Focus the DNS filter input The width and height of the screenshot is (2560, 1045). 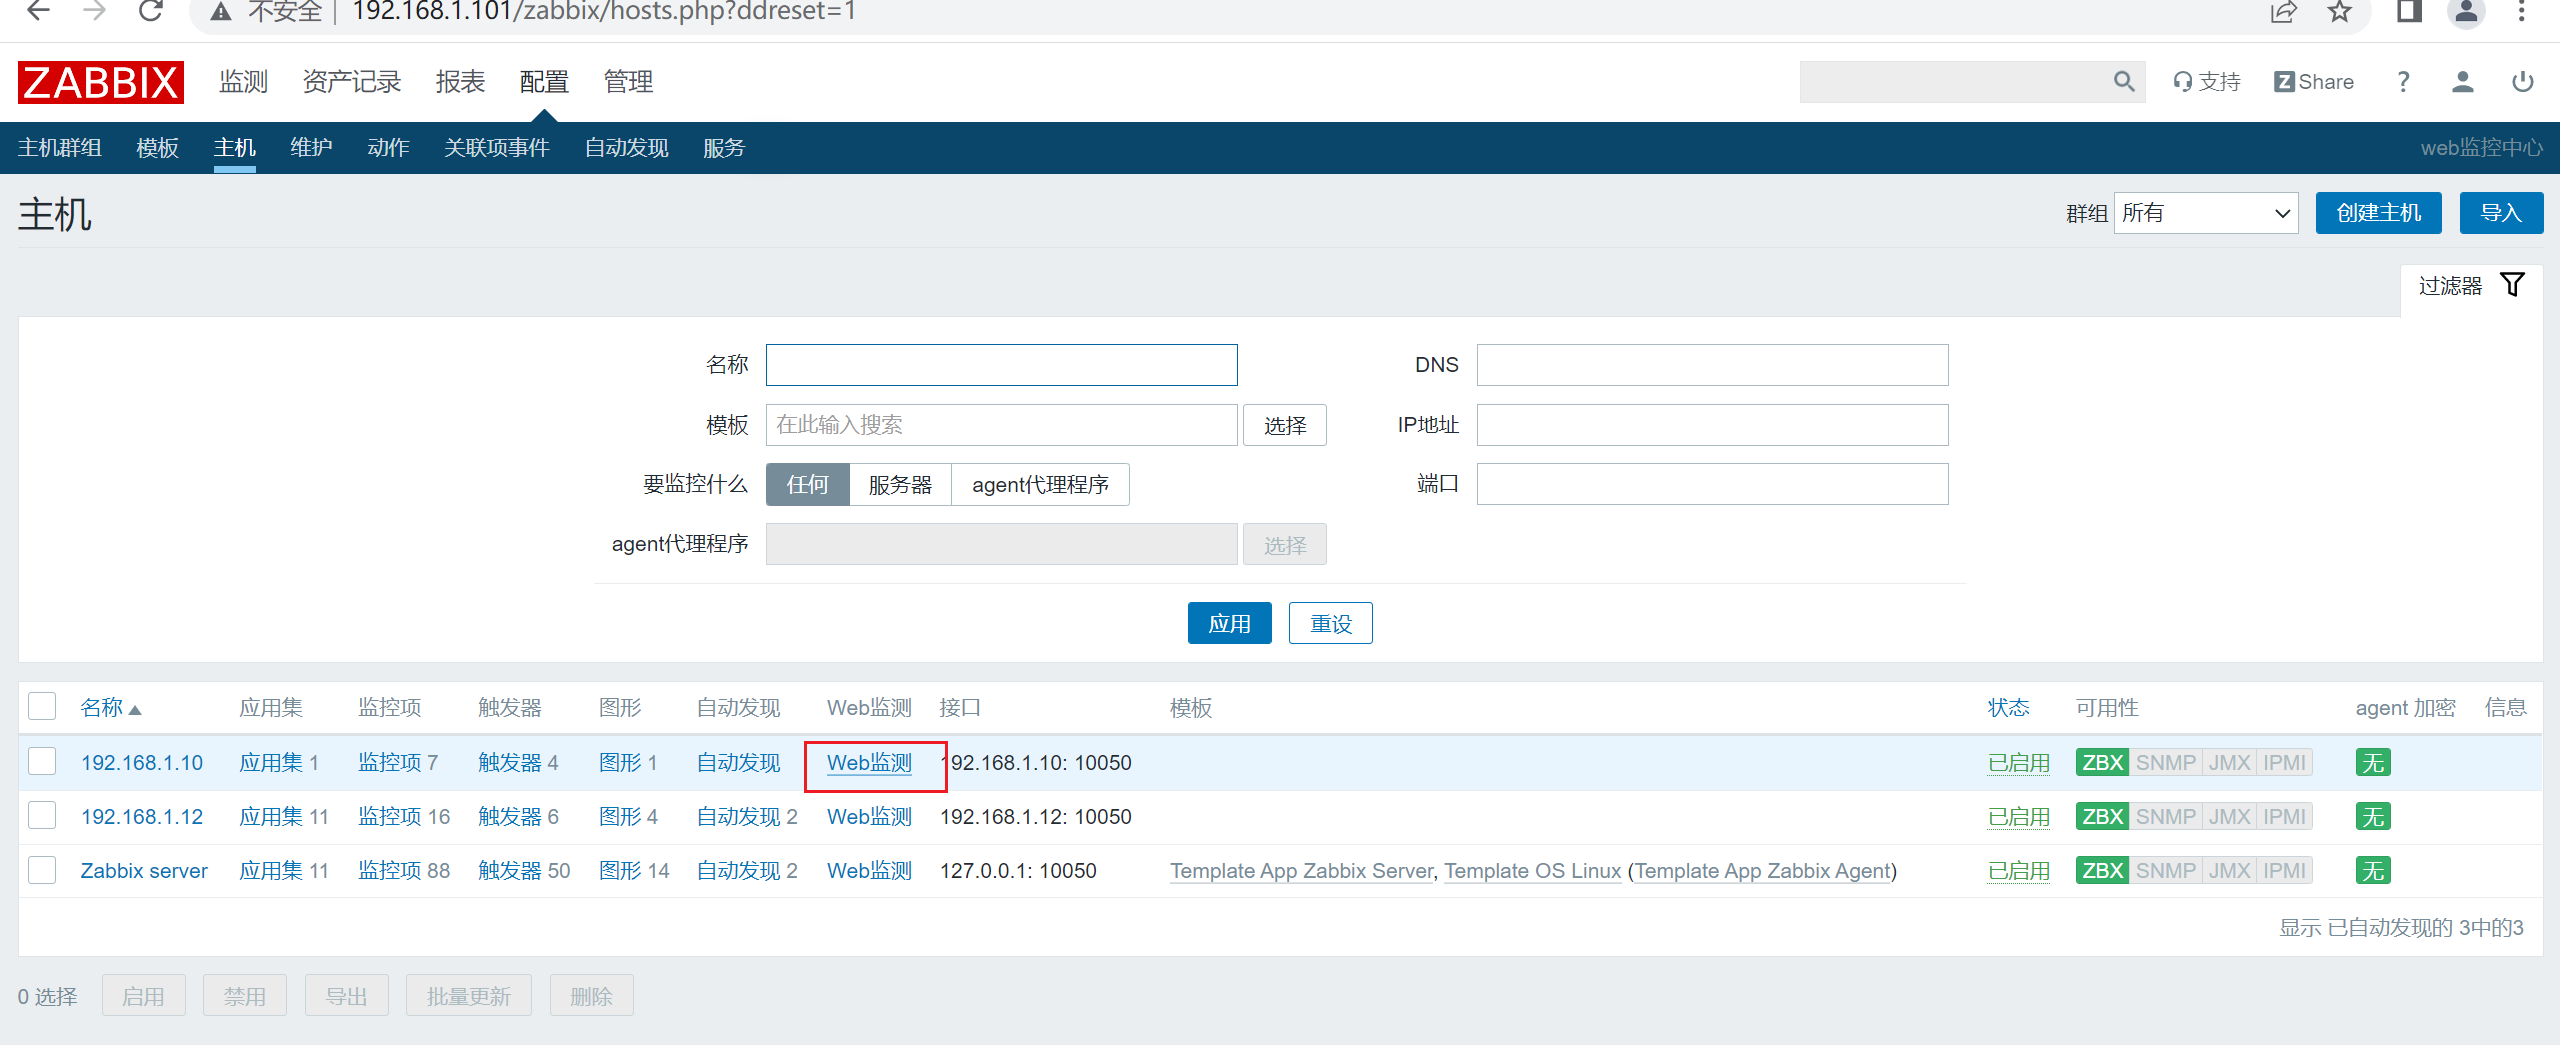pyautogui.click(x=1713, y=365)
